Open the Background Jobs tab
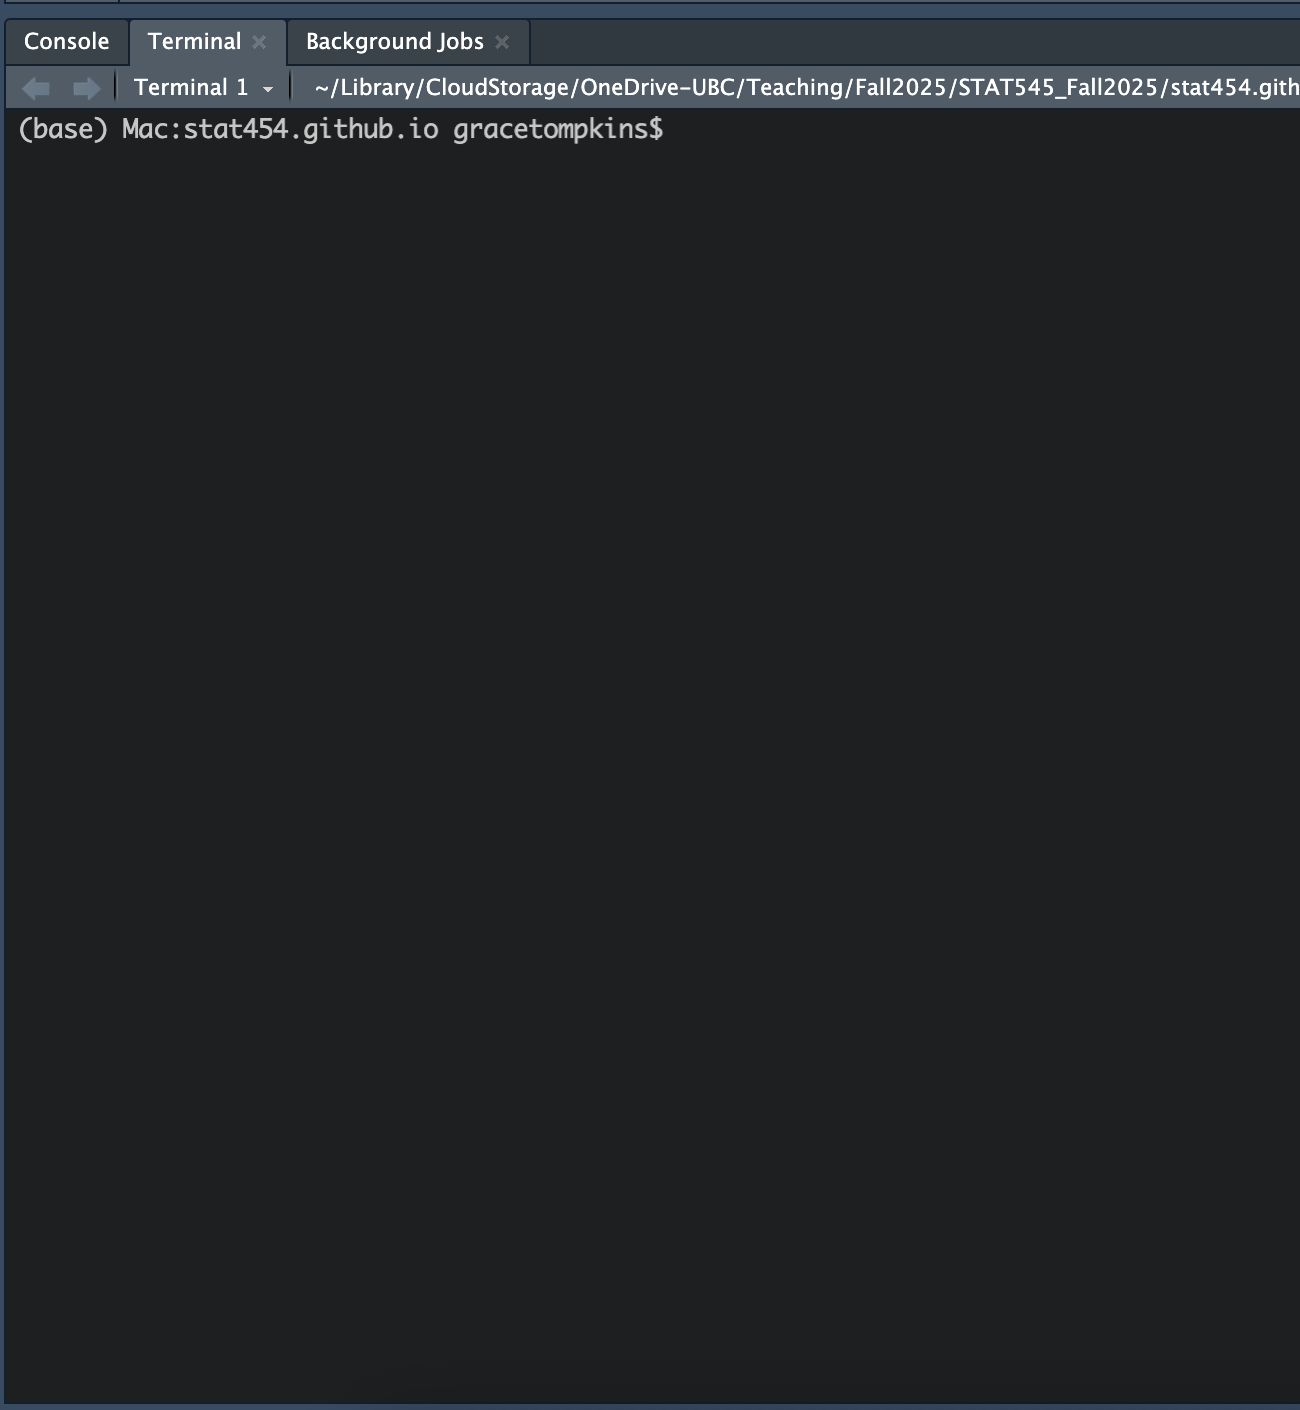1300x1410 pixels. (394, 42)
